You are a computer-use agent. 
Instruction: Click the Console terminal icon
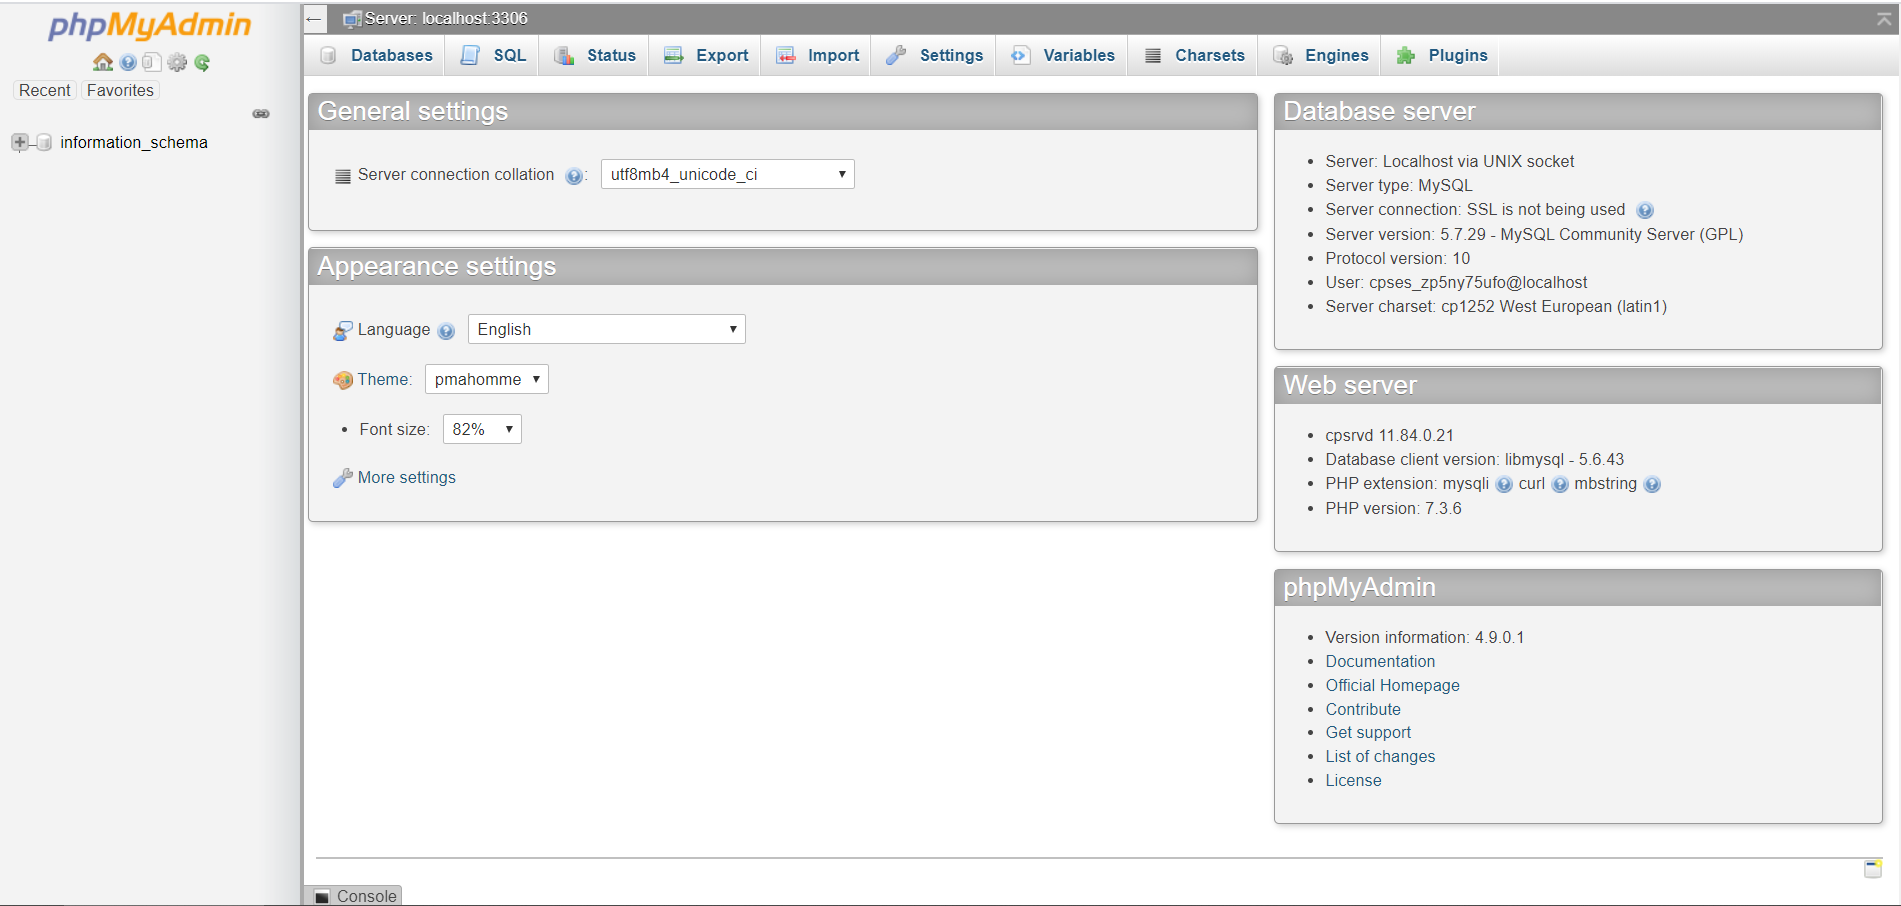pyautogui.click(x=322, y=897)
